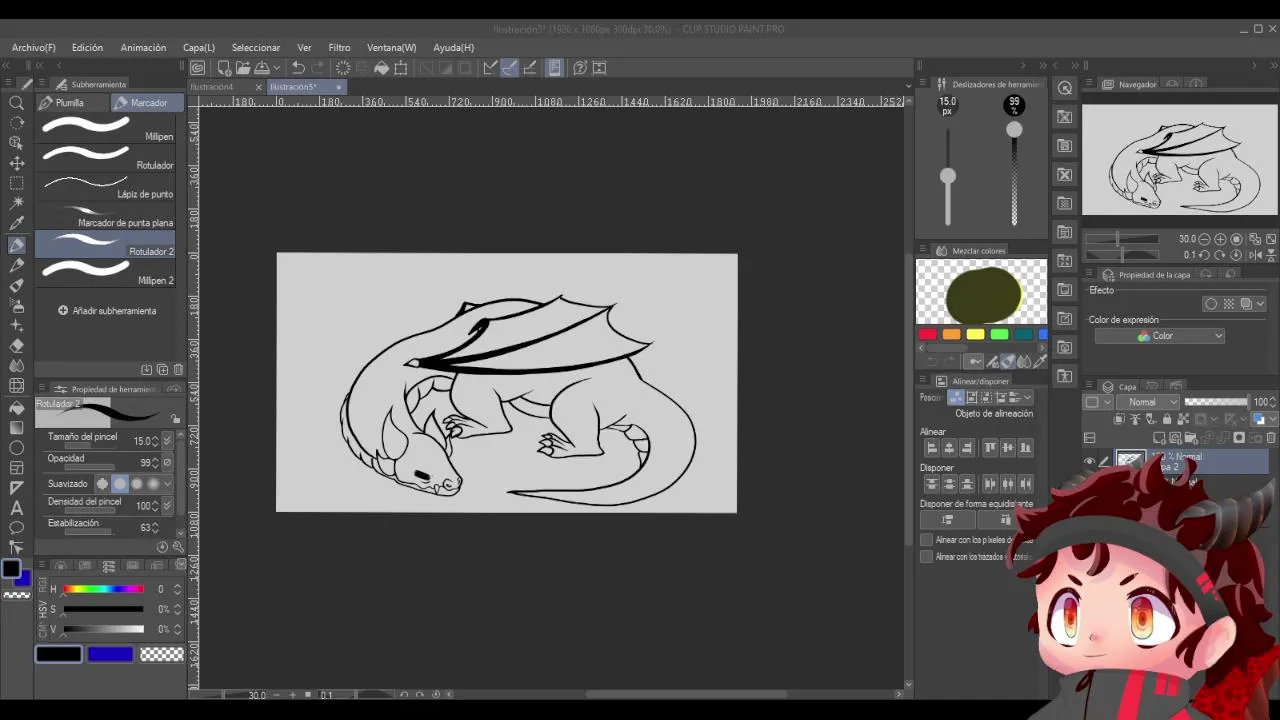
Task: Open the Posición dropdown in Alinear/disponer
Action: [1028, 397]
